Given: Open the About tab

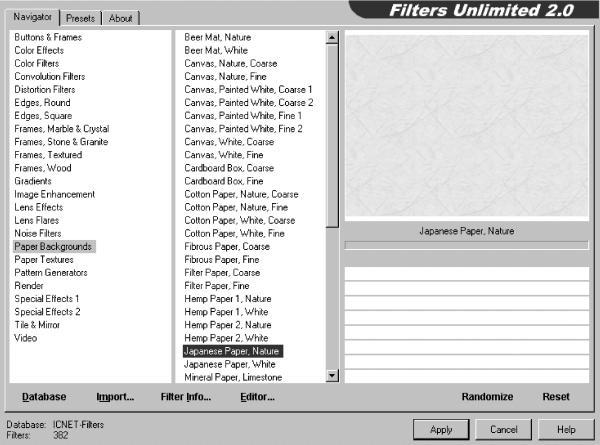Looking at the screenshot, I should click(121, 18).
